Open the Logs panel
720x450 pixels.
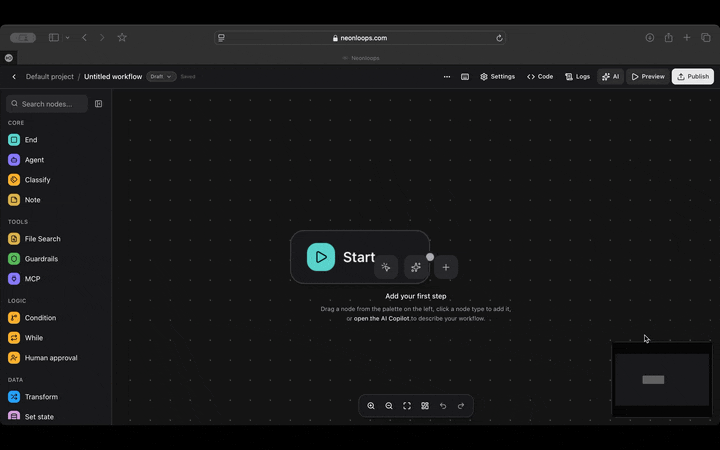pyautogui.click(x=578, y=77)
